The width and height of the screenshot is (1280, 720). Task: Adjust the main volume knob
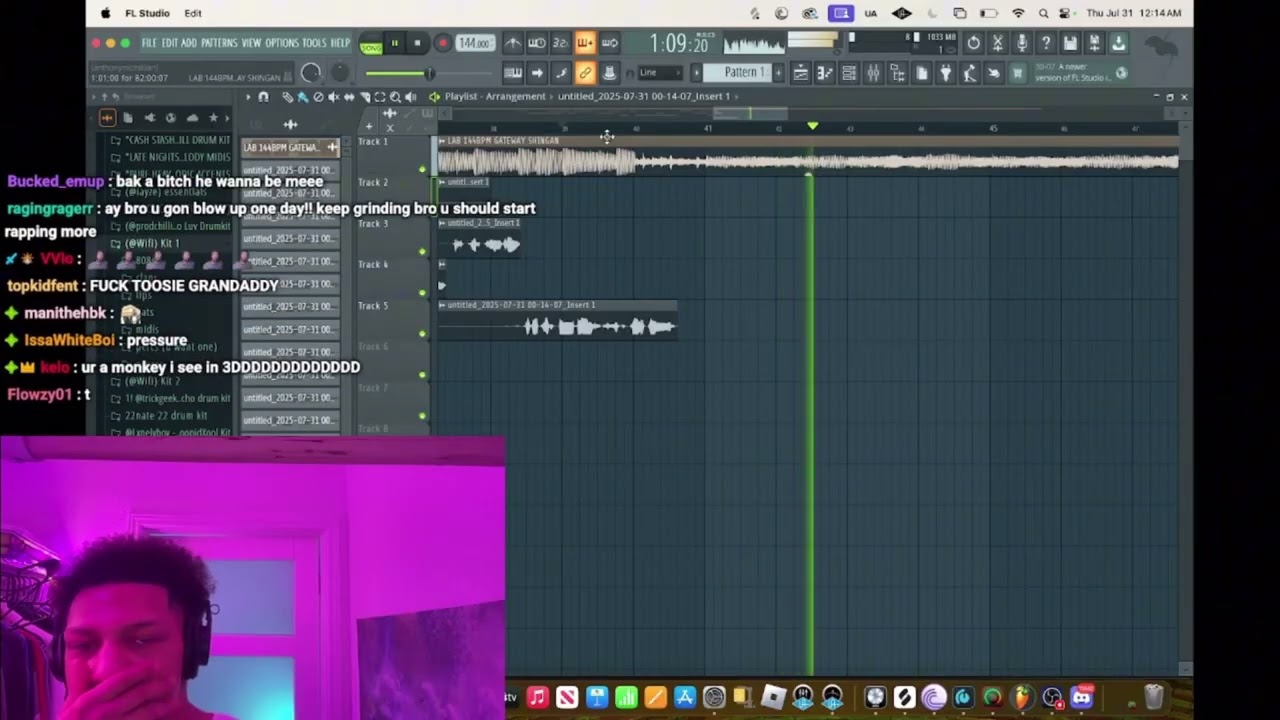click(x=311, y=72)
